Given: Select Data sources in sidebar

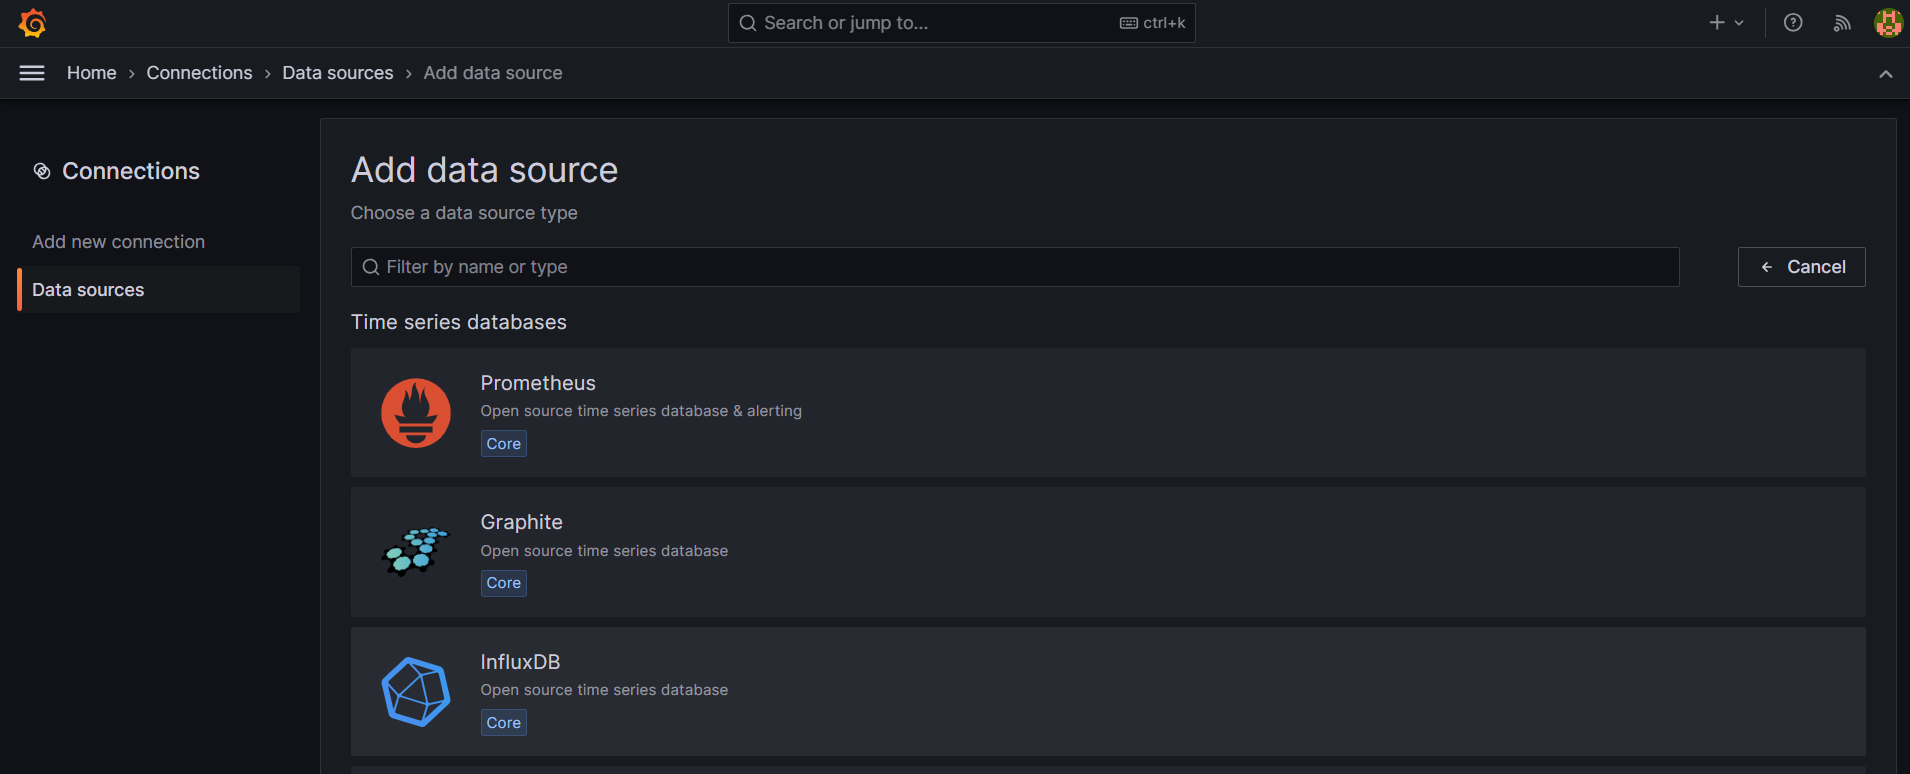Looking at the screenshot, I should tap(160, 290).
